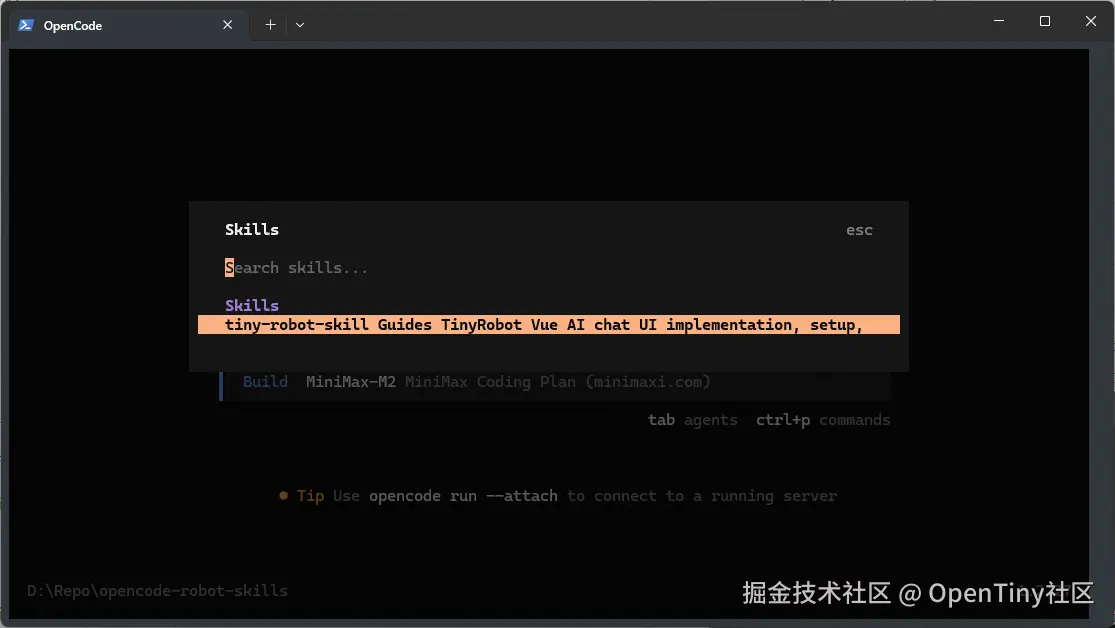Screen dimensions: 1115x628
Task: Select the tiny-robot-skill entry
Action: point(548,325)
